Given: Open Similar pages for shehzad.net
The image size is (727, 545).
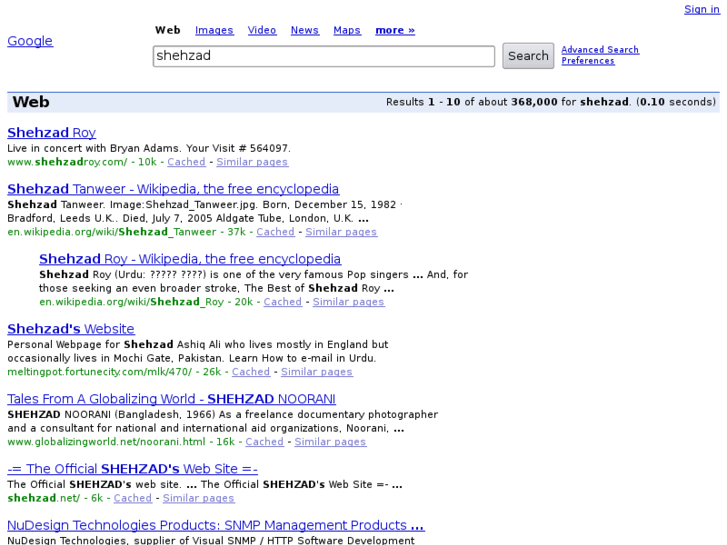Looking at the screenshot, I should click(198, 498).
